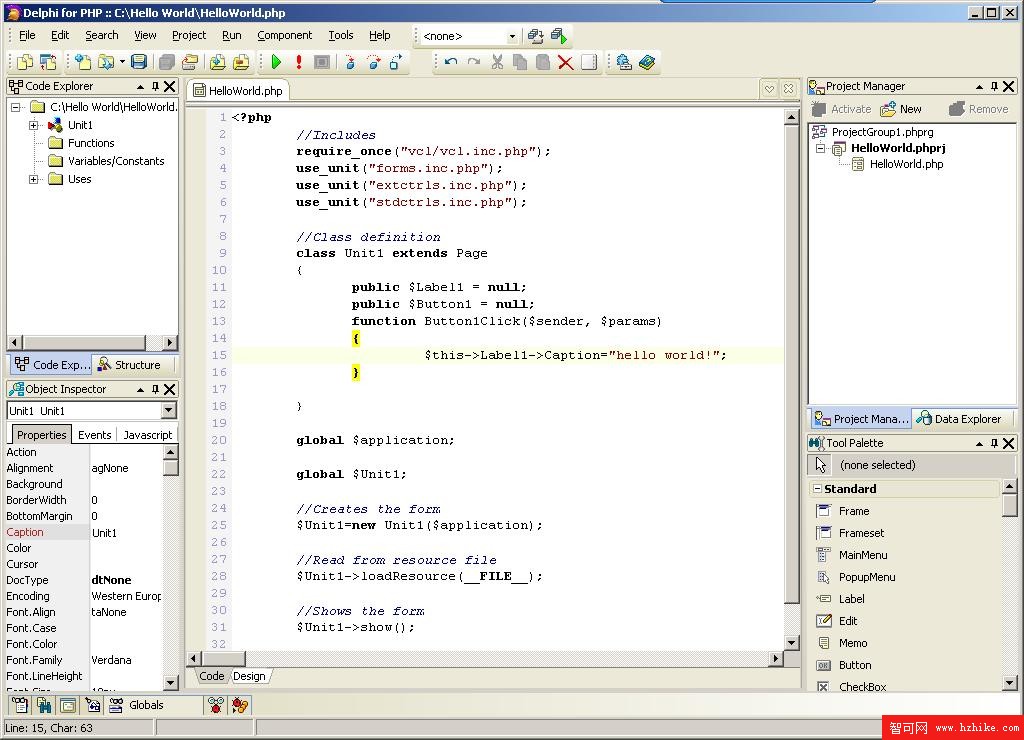This screenshot has width=1024, height=740.
Task: Select the Variables/Constants folder in Code Explorer
Action: click(x=116, y=161)
